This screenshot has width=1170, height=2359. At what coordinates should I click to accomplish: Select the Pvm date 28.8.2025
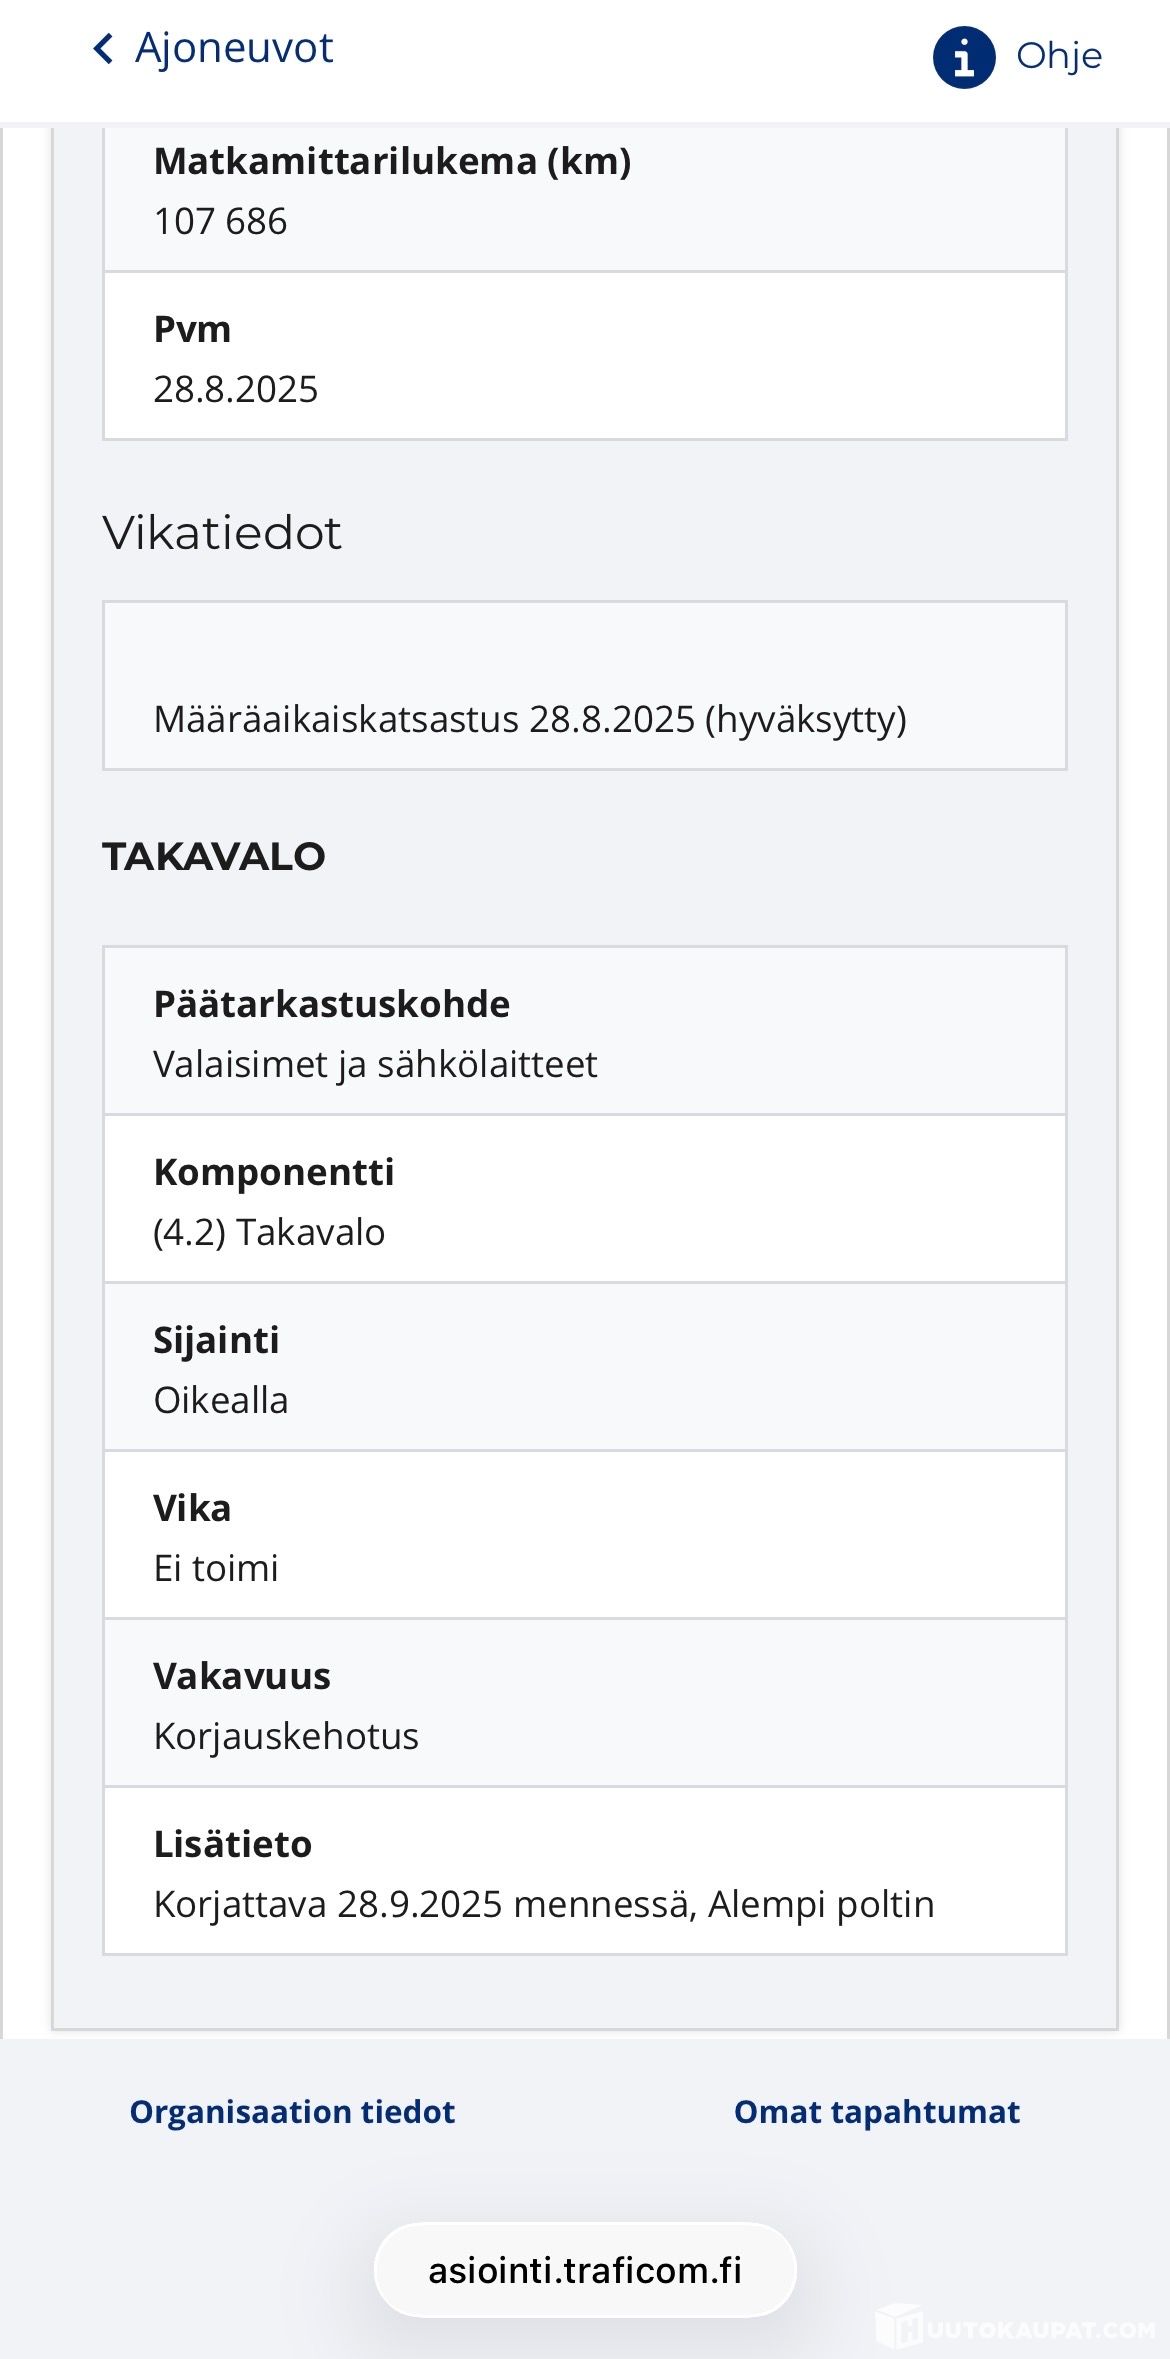[236, 389]
